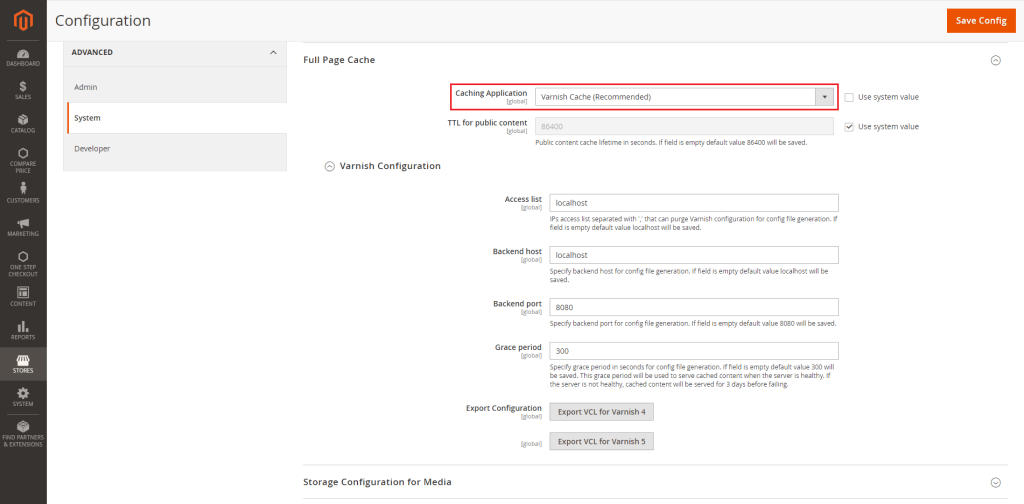
Task: Collapse the Varnish Configuration group
Action: [x=330, y=166]
